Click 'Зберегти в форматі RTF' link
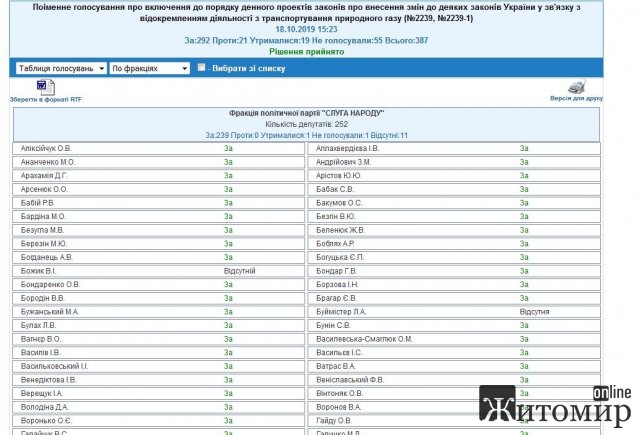The image size is (640, 435). tap(46, 99)
